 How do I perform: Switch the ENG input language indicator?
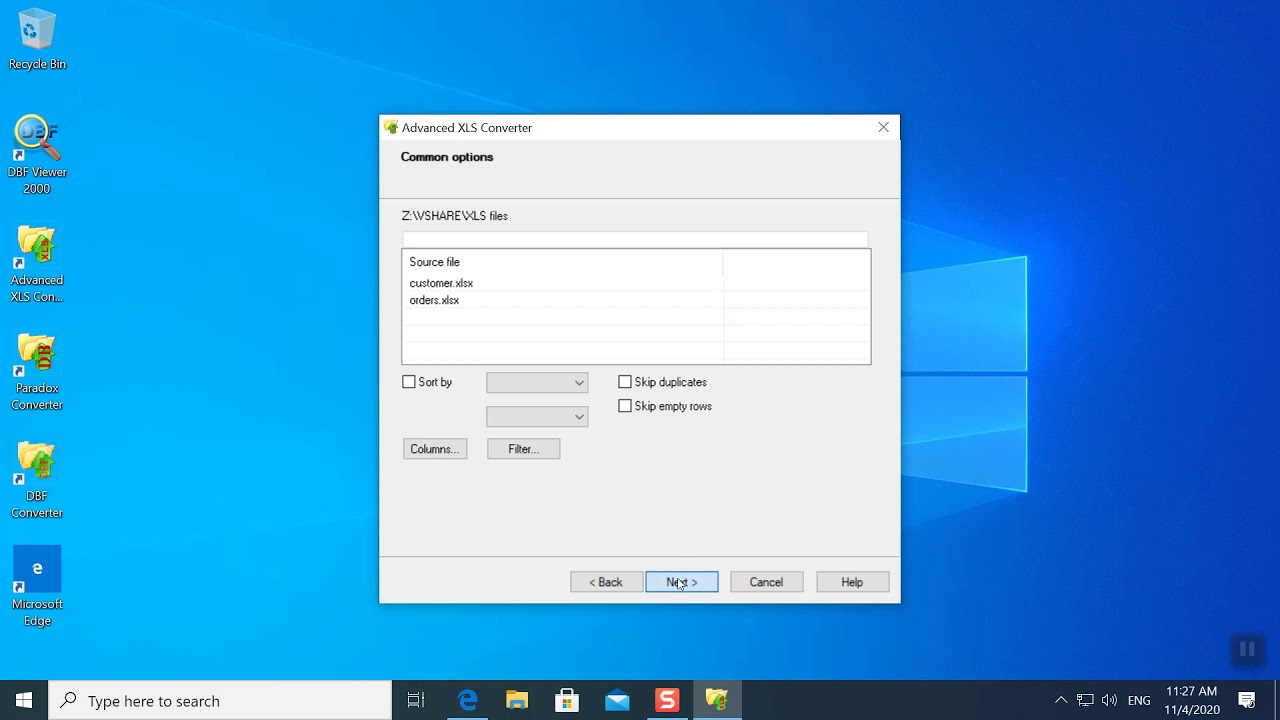coord(1139,700)
